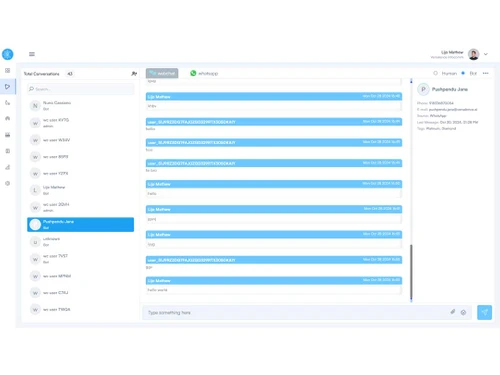500x375 pixels.
Task: Click the conversation search field
Action: pyautogui.click(x=81, y=89)
